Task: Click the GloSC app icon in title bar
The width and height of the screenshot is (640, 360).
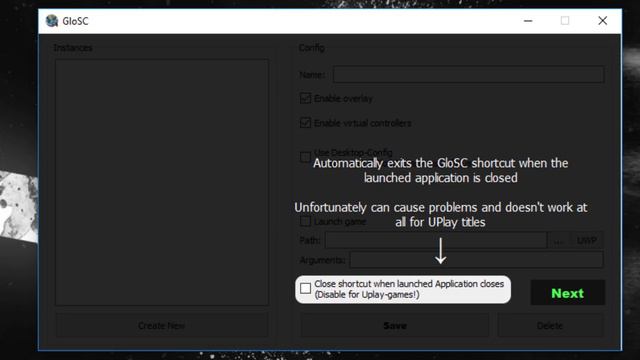Action: tap(52, 21)
